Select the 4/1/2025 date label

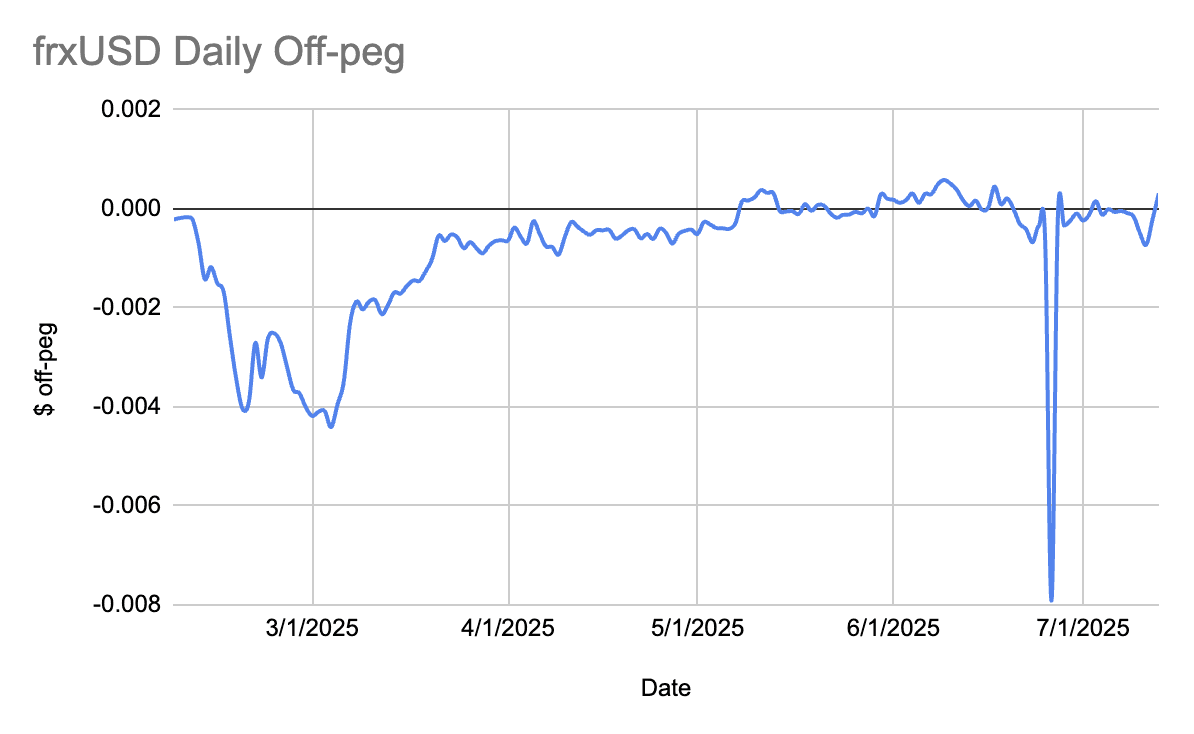509,629
